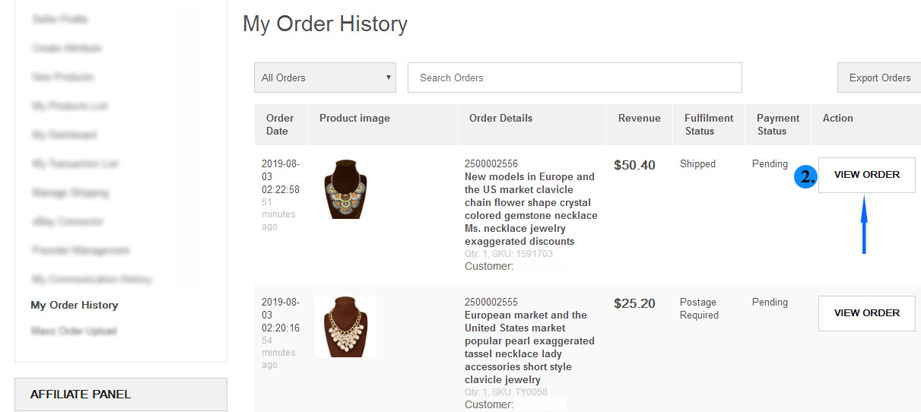The width and height of the screenshot is (921, 412).
Task: Click the blue upward arrow annotation
Action: pos(864,225)
